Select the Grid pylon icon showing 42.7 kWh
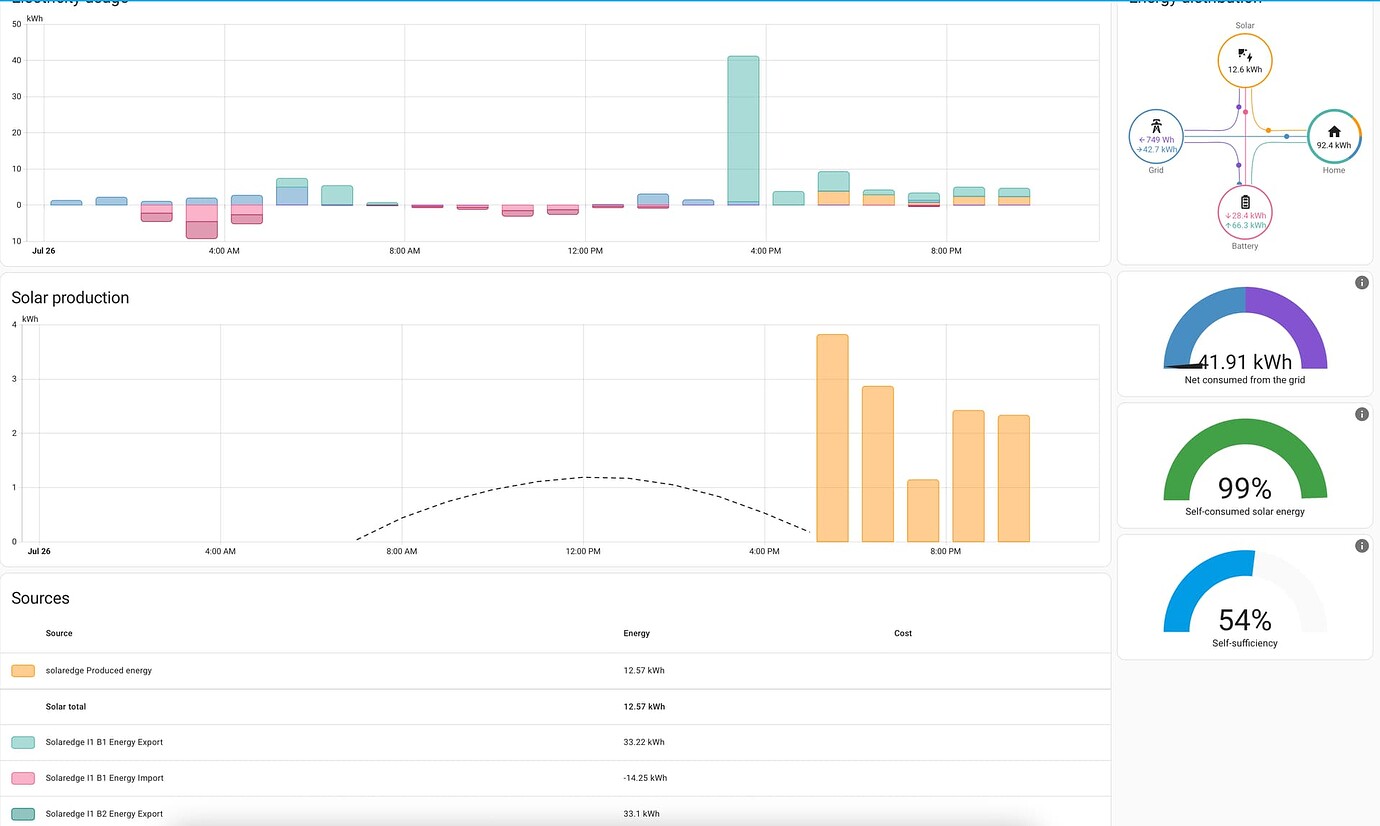 coord(1155,136)
